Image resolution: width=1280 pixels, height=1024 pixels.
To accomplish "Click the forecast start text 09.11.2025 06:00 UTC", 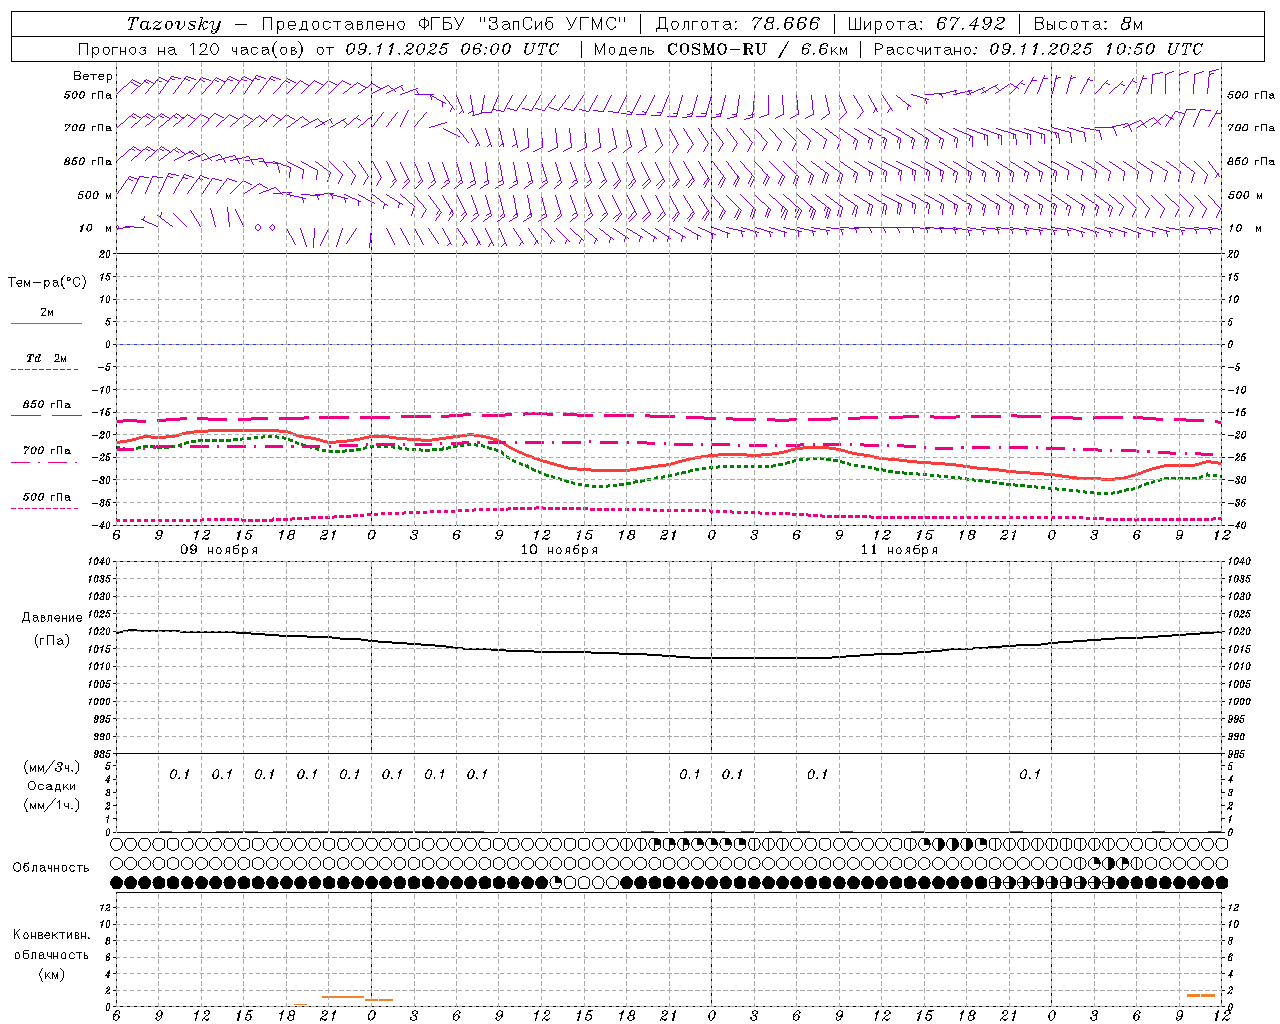I will pyautogui.click(x=452, y=49).
